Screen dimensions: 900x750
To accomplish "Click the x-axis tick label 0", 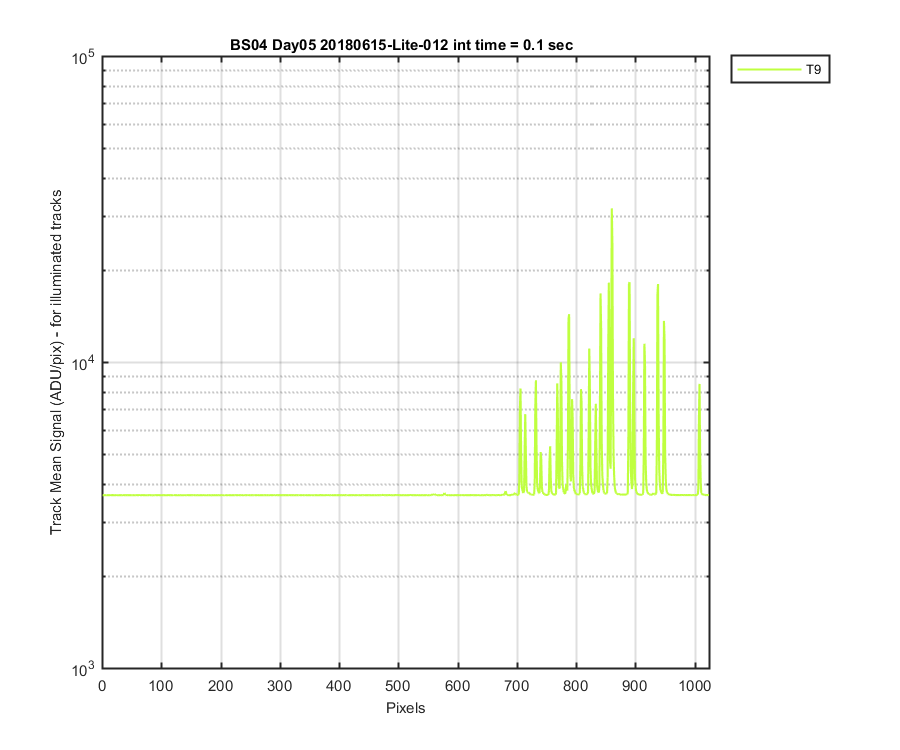I will pyautogui.click(x=102, y=686).
